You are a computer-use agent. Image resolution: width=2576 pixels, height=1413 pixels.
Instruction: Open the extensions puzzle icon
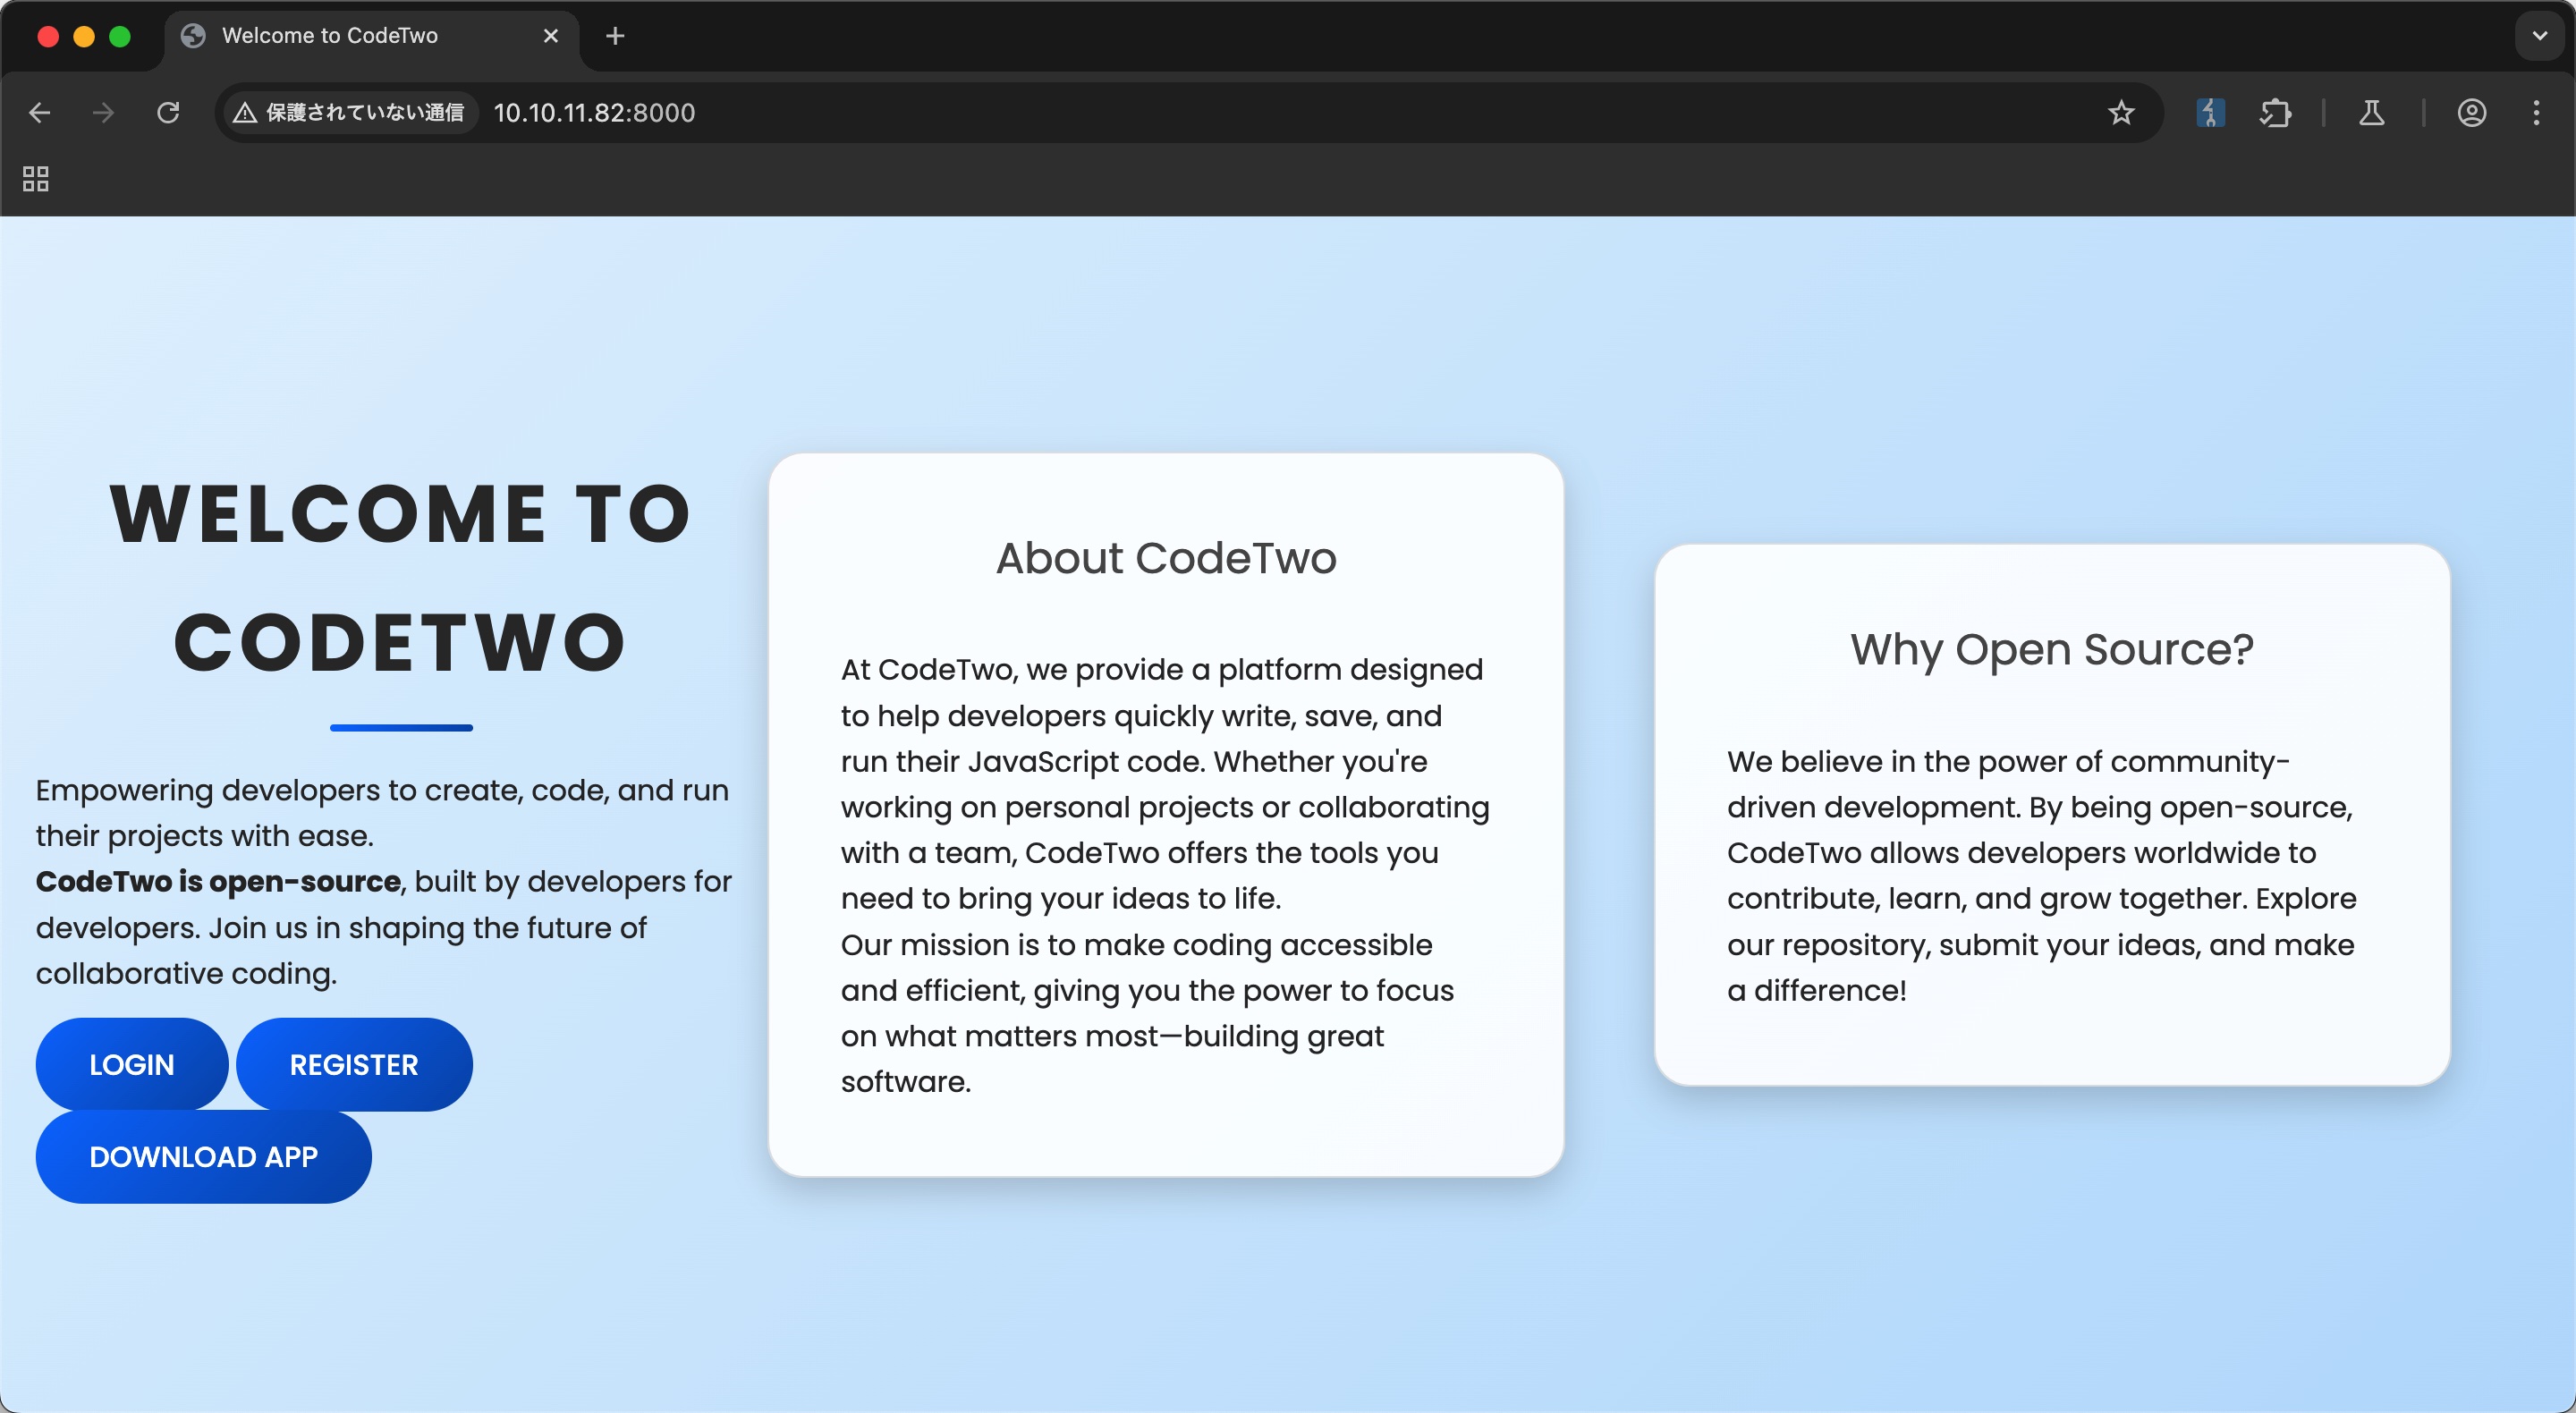coord(2275,113)
